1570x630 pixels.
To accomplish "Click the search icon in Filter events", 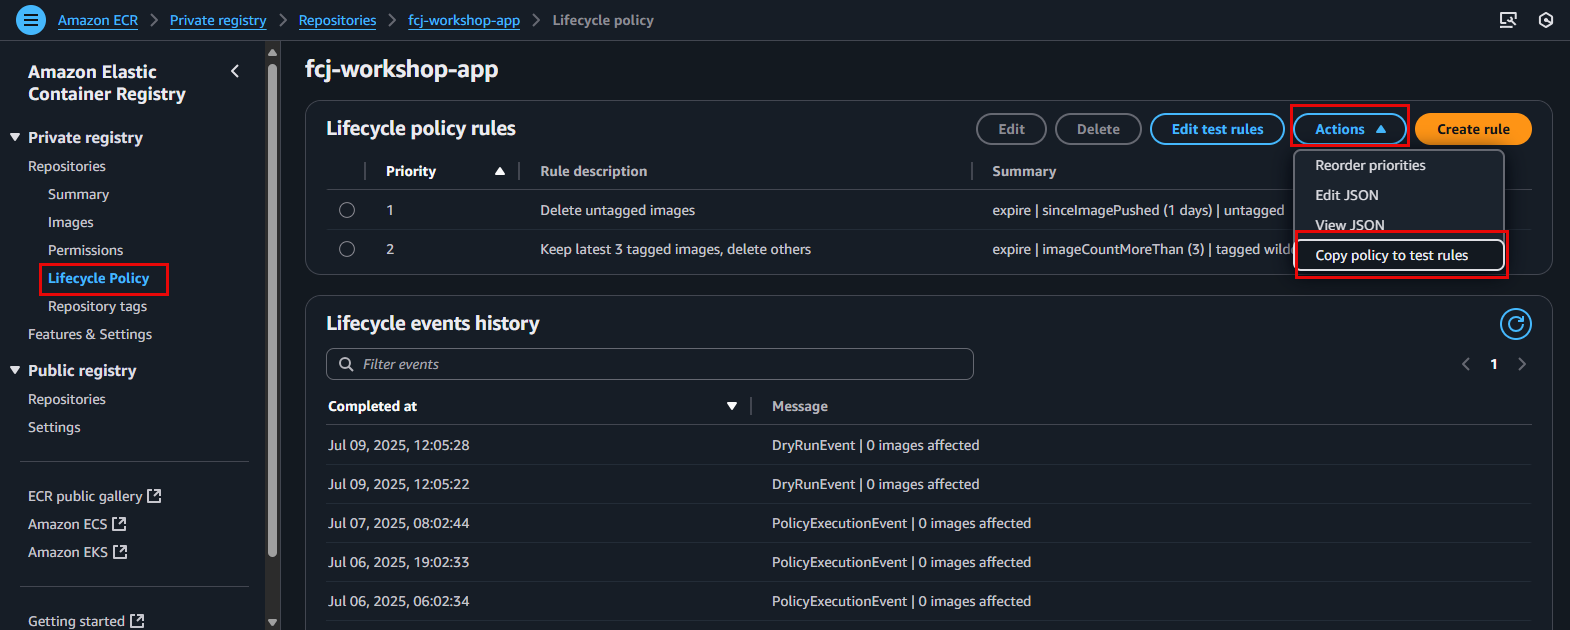I will point(346,364).
